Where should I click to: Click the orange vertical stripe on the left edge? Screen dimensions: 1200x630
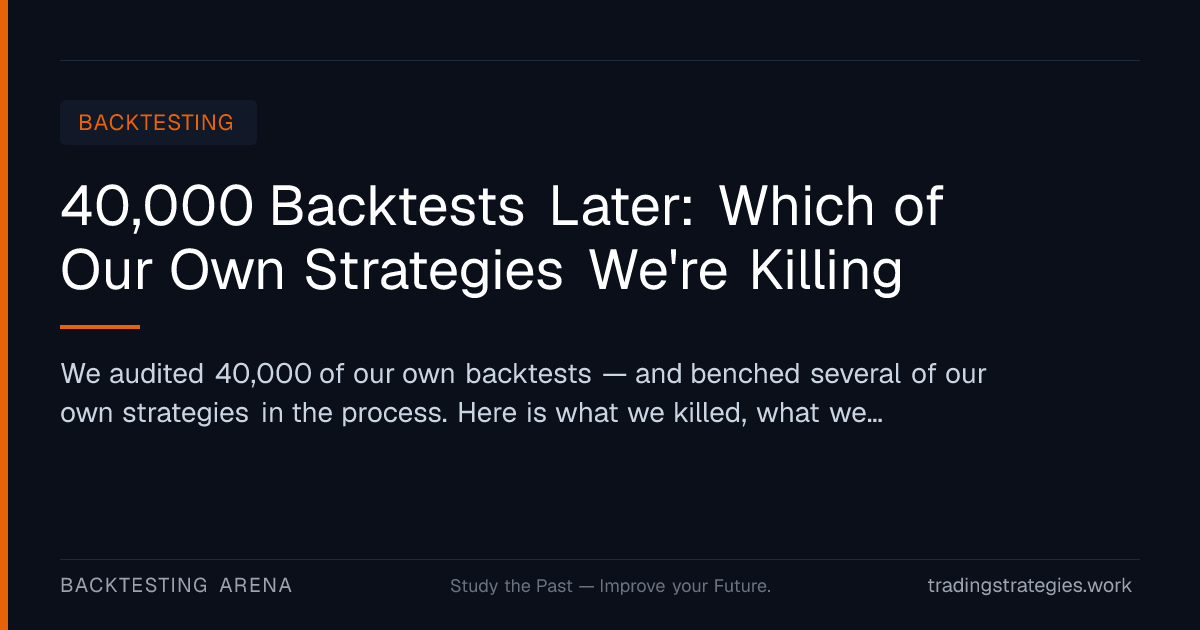coord(4,315)
